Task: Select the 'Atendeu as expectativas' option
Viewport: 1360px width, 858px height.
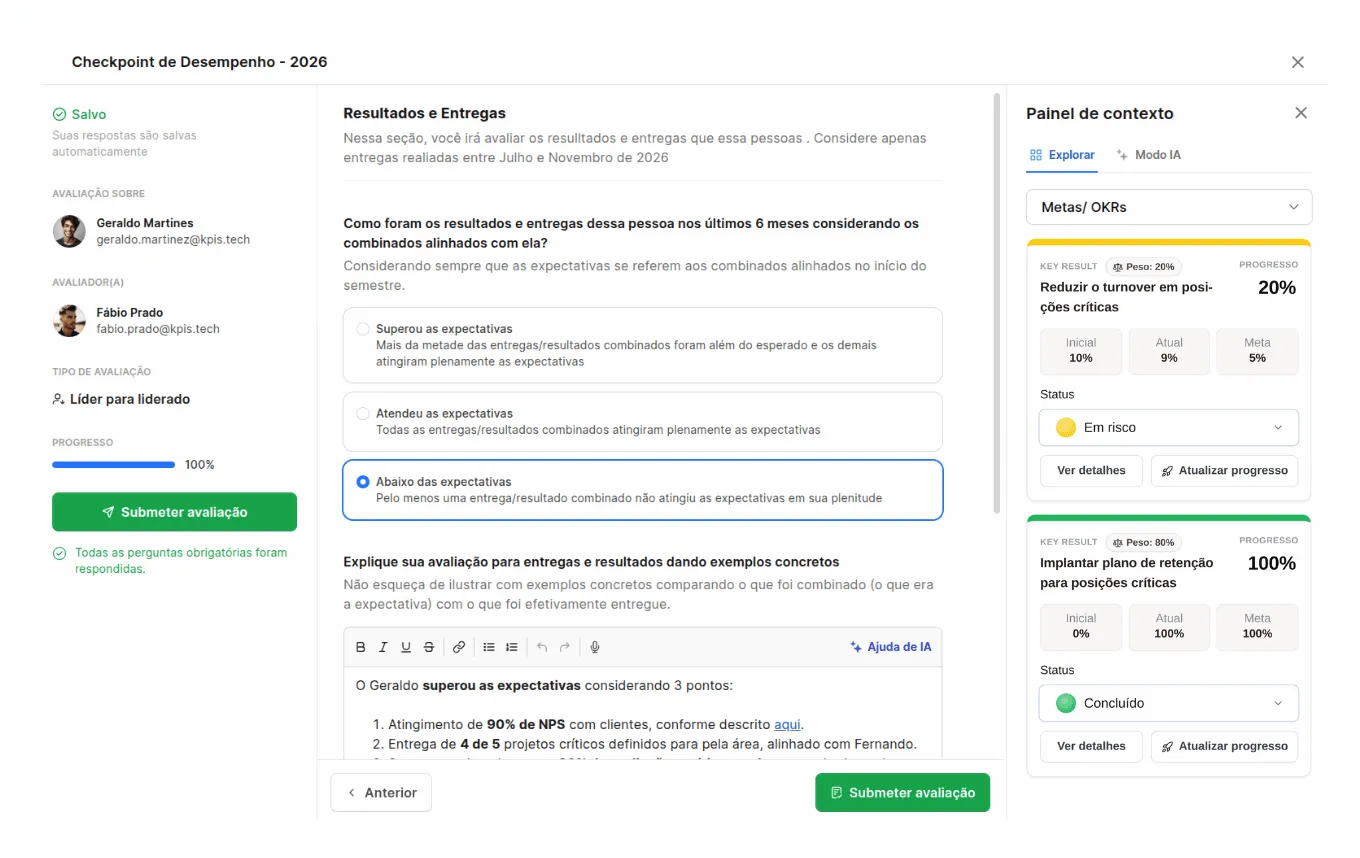Action: [643, 421]
